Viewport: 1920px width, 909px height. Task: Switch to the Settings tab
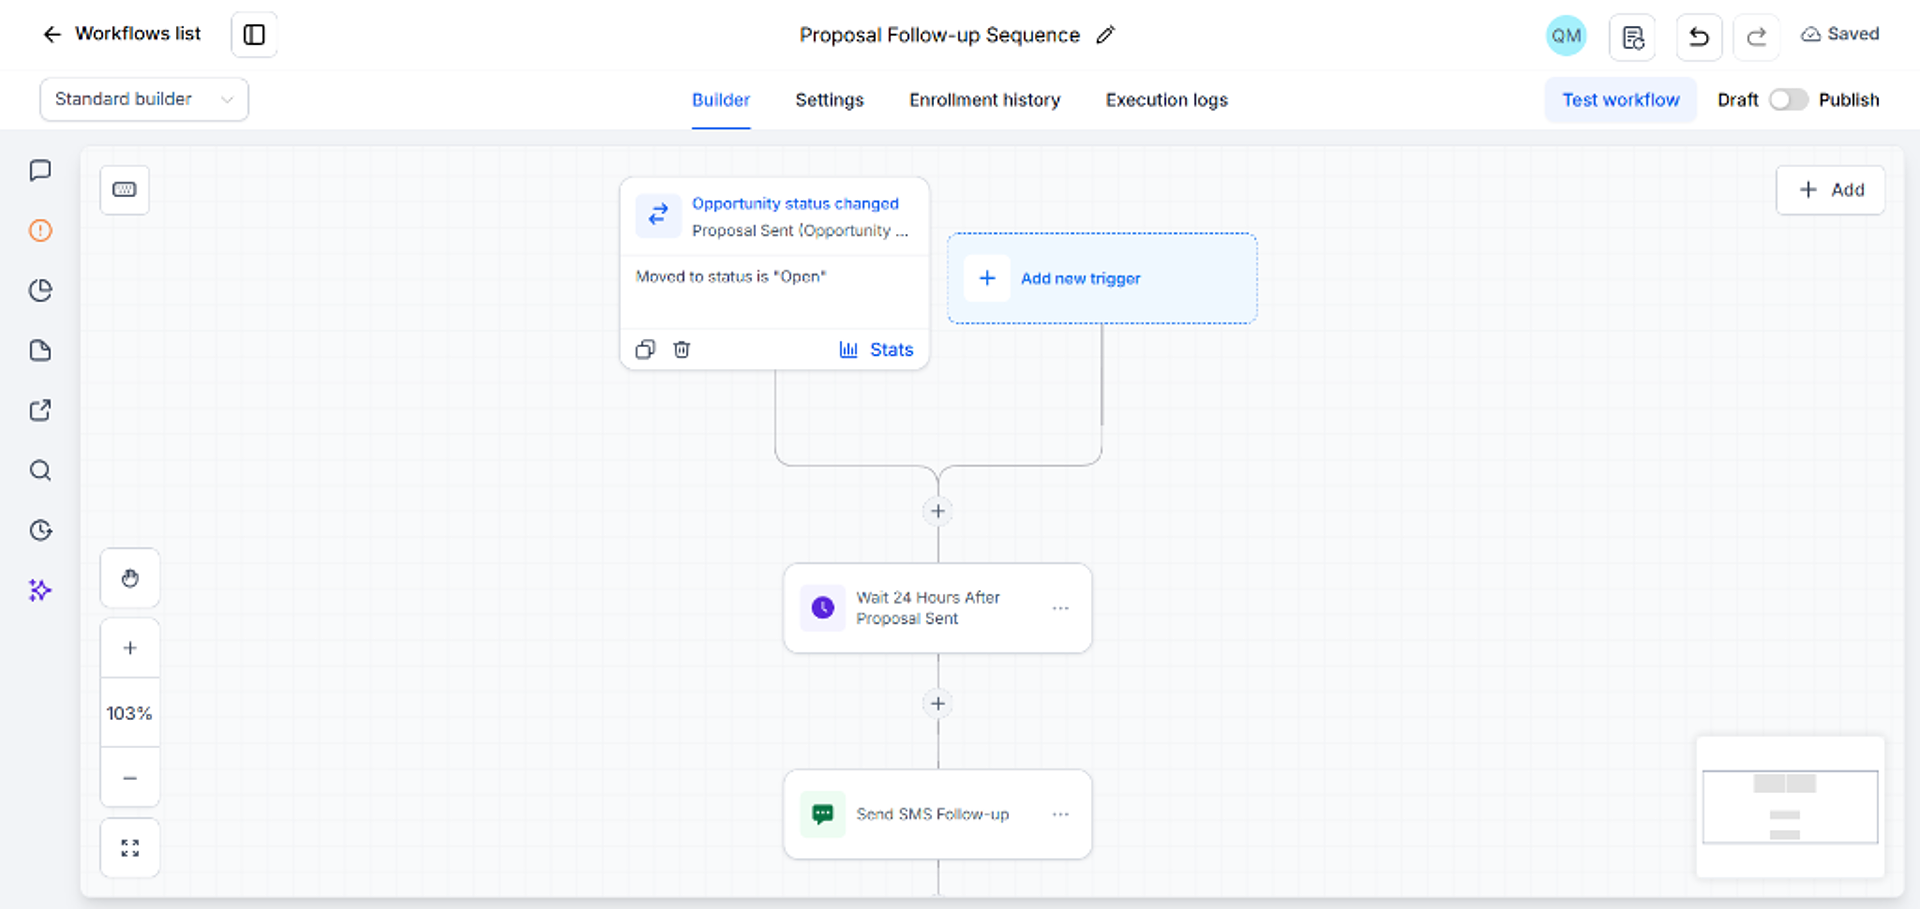(x=829, y=100)
